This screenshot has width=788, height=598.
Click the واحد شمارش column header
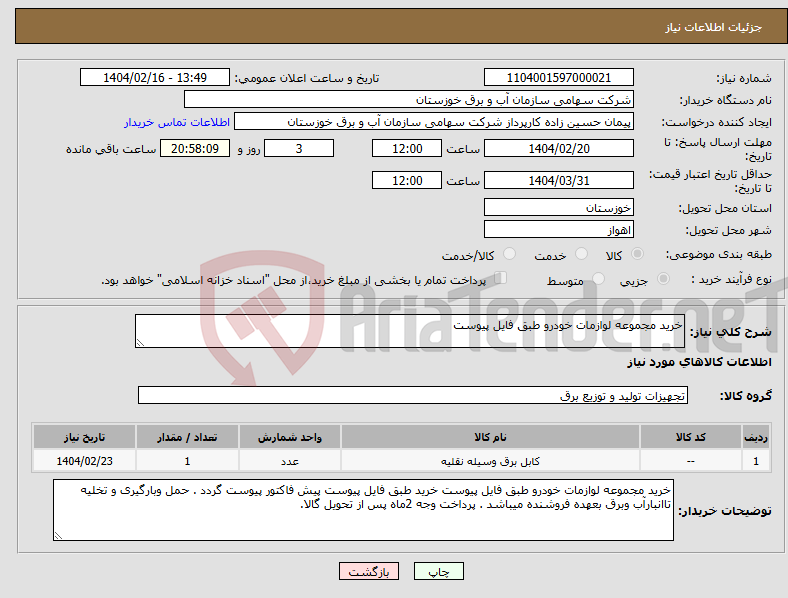(289, 437)
